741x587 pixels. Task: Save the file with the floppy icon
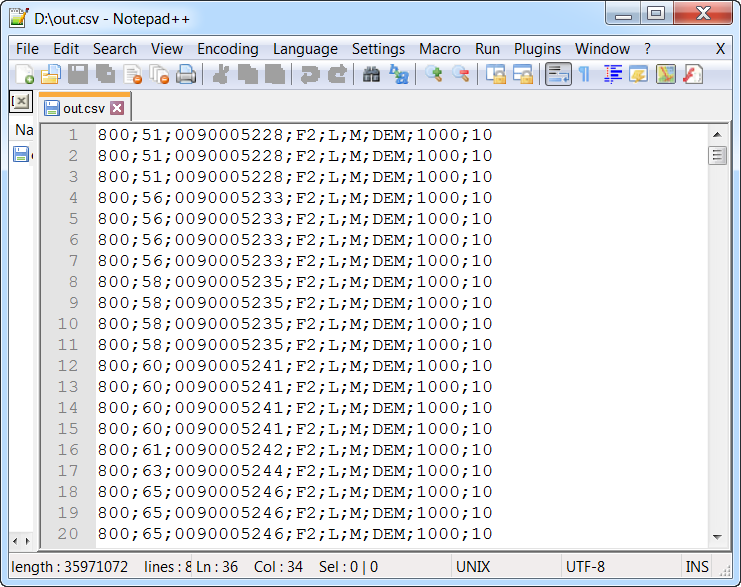(78, 75)
